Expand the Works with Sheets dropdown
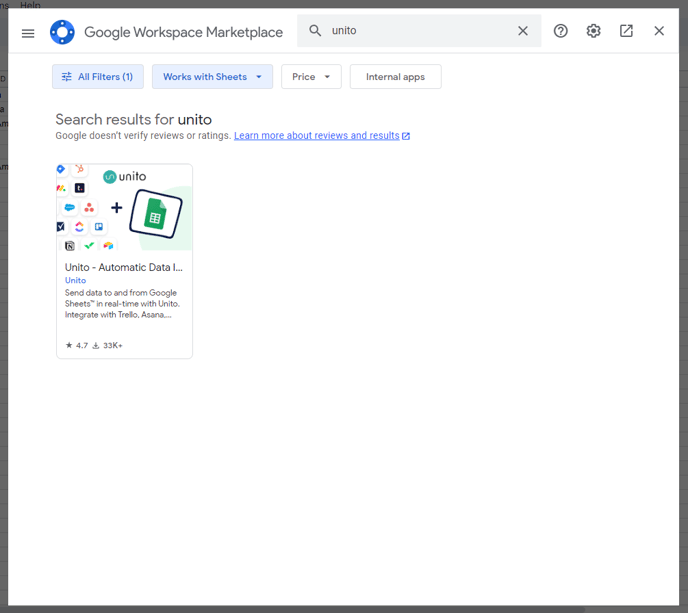Image resolution: width=688 pixels, height=613 pixels. tap(212, 77)
